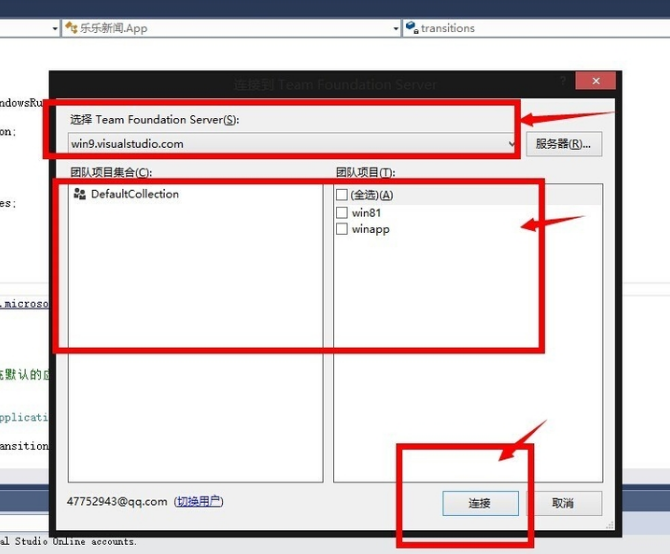Tick the winapp project checkbox

point(341,229)
